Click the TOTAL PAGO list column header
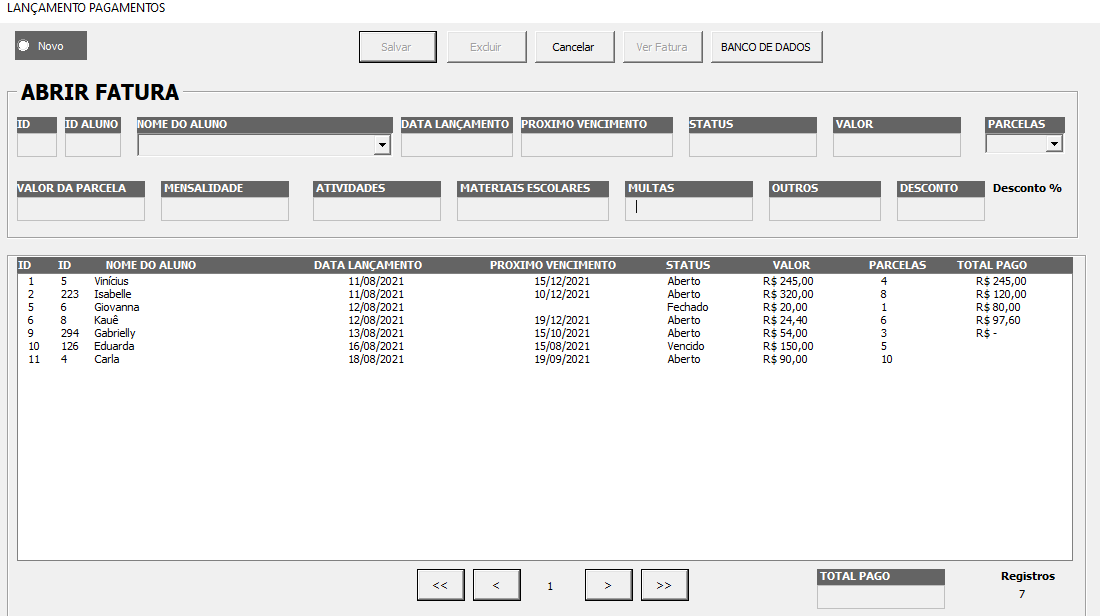Screen dimensions: 1100x616 click(992, 265)
